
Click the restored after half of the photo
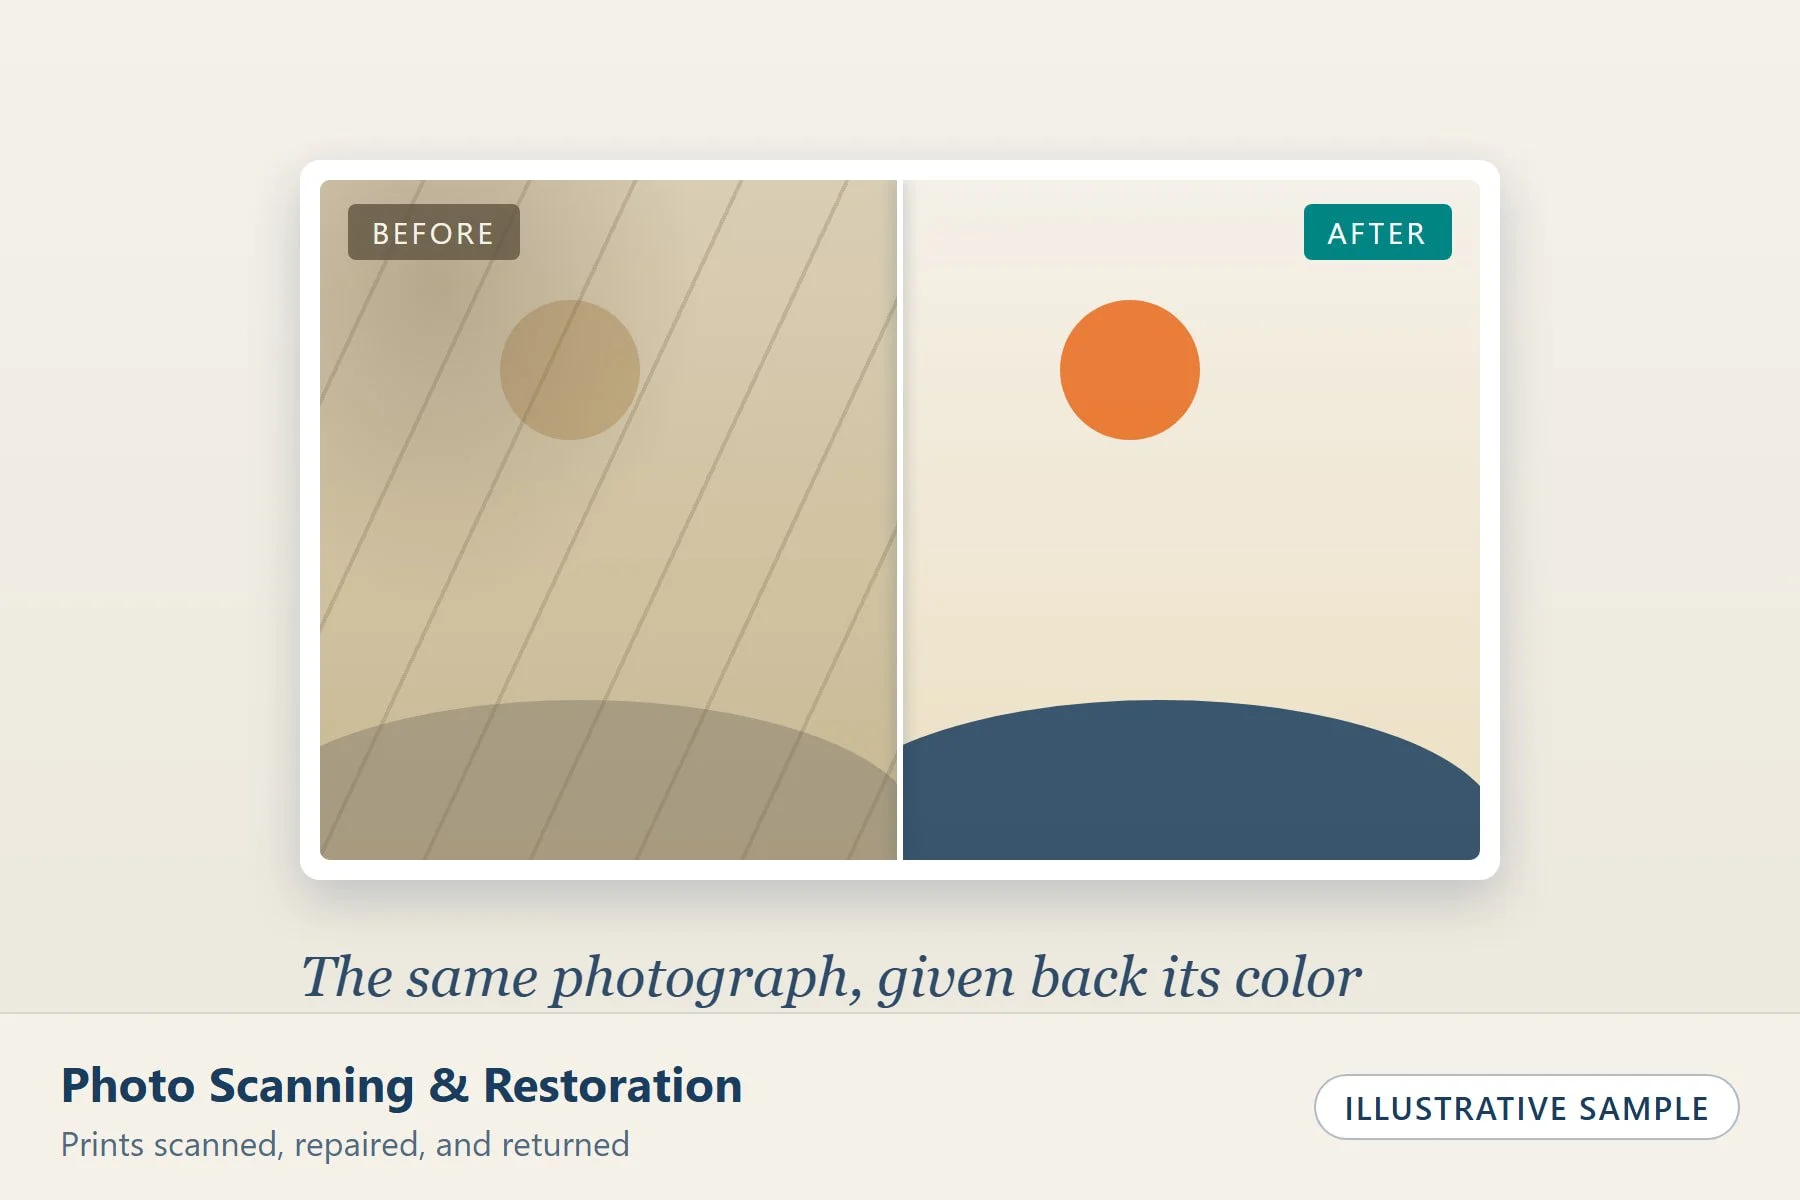coord(1191,520)
